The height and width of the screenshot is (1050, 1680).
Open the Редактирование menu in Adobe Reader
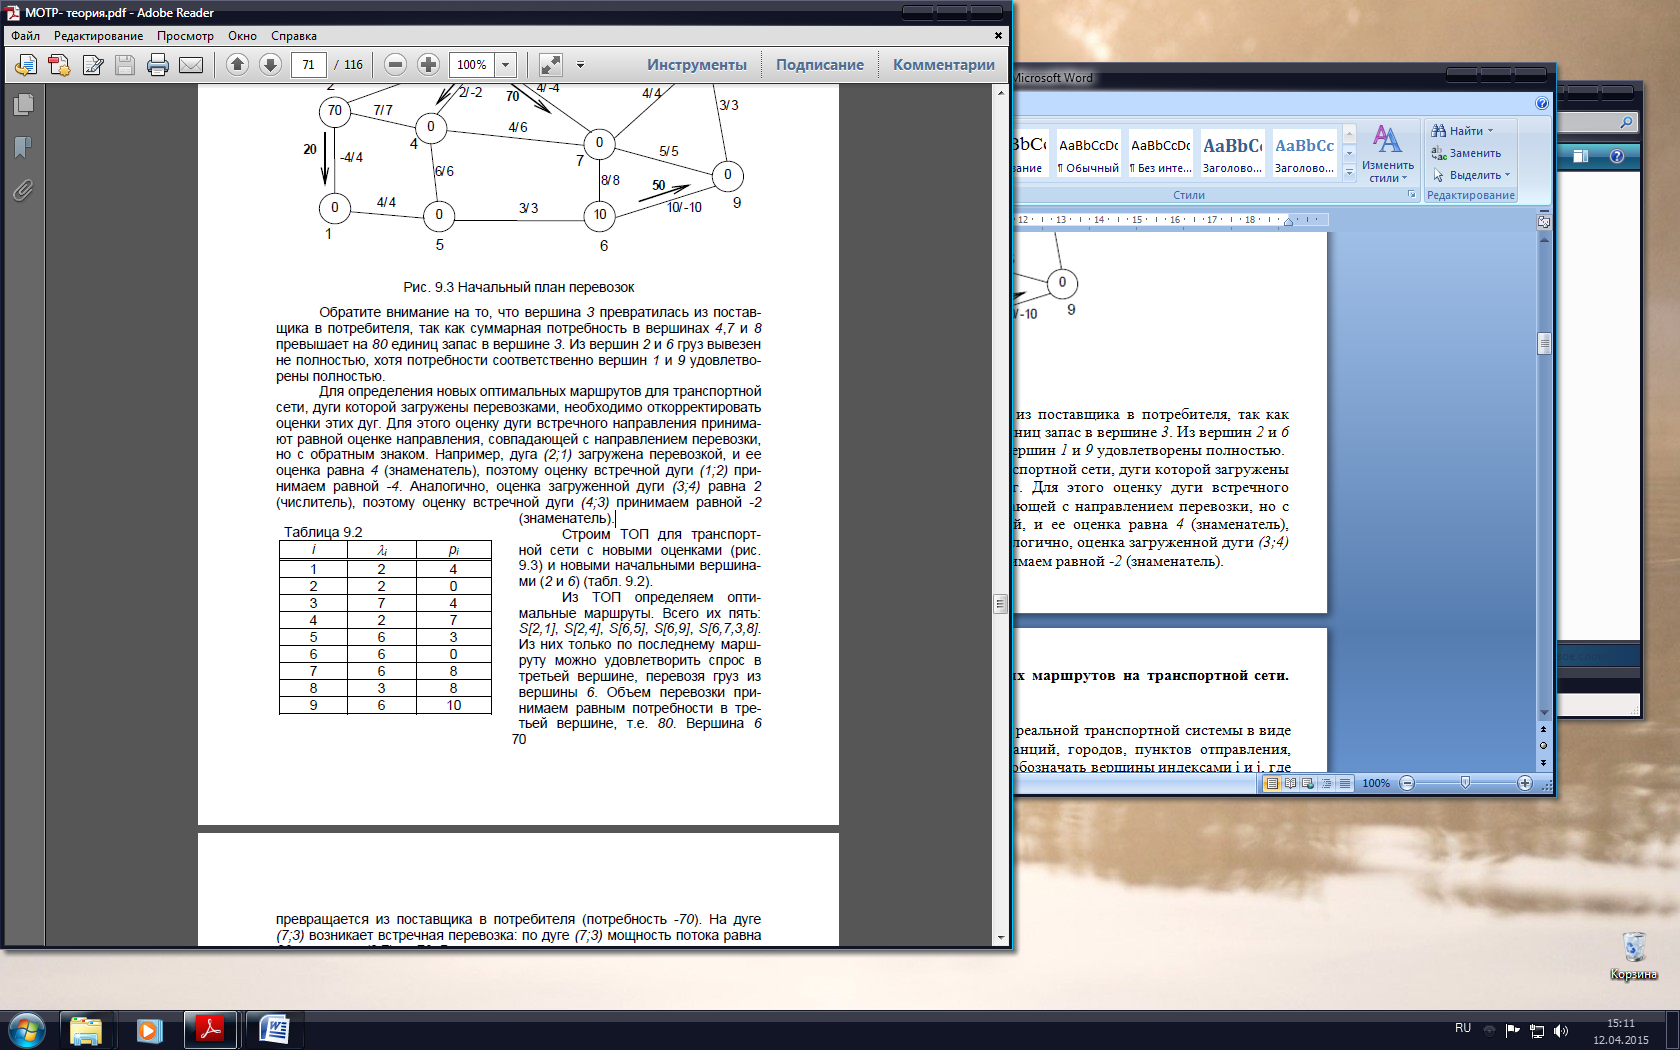(x=98, y=36)
